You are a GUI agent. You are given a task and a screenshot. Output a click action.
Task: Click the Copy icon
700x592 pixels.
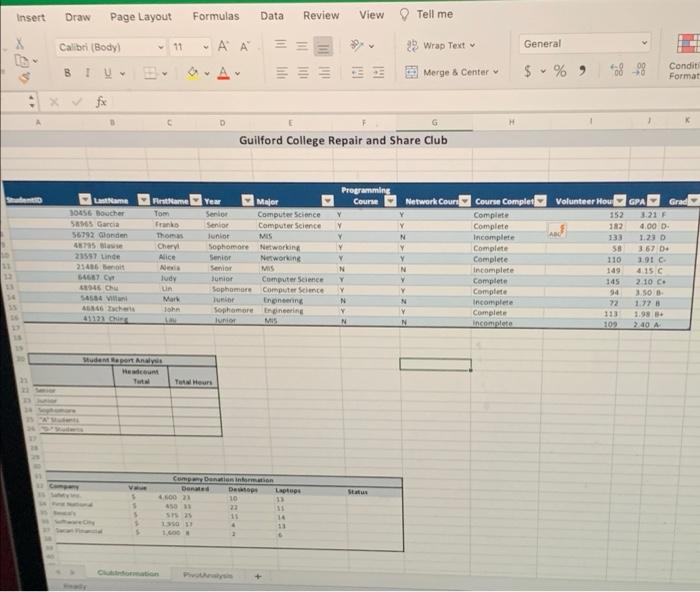click(21, 60)
